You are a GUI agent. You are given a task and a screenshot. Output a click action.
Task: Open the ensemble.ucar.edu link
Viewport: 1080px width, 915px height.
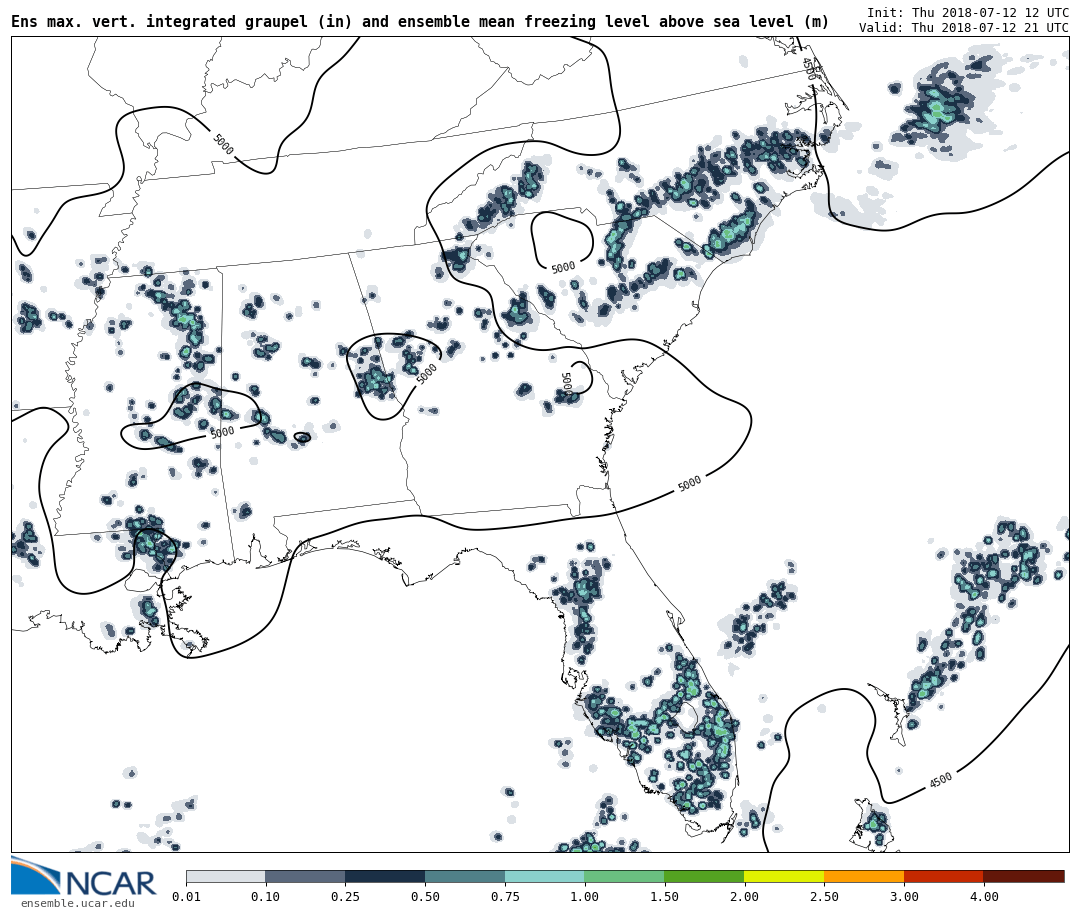pyautogui.click(x=77, y=904)
